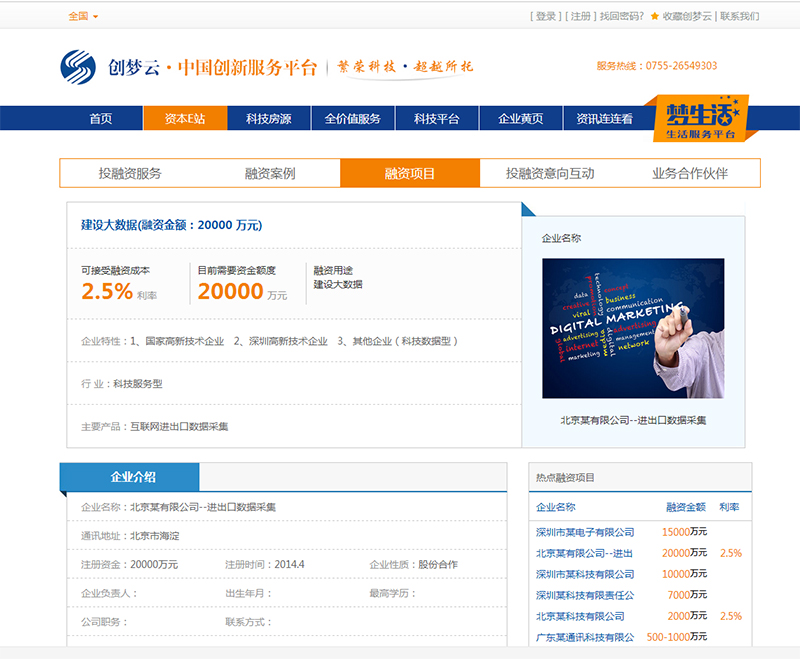Select the 投融资服务 tab

(x=130, y=172)
